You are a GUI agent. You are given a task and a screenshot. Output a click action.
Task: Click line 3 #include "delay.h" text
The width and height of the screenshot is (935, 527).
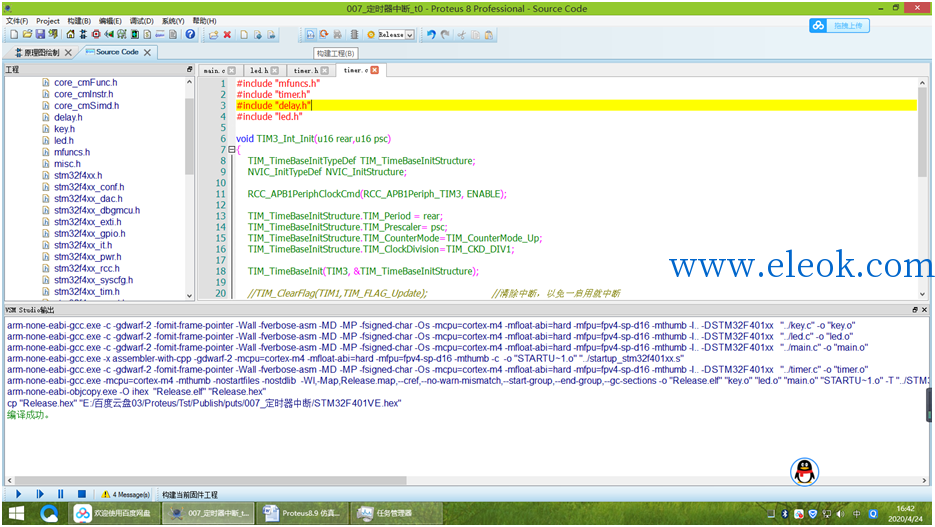274,106
